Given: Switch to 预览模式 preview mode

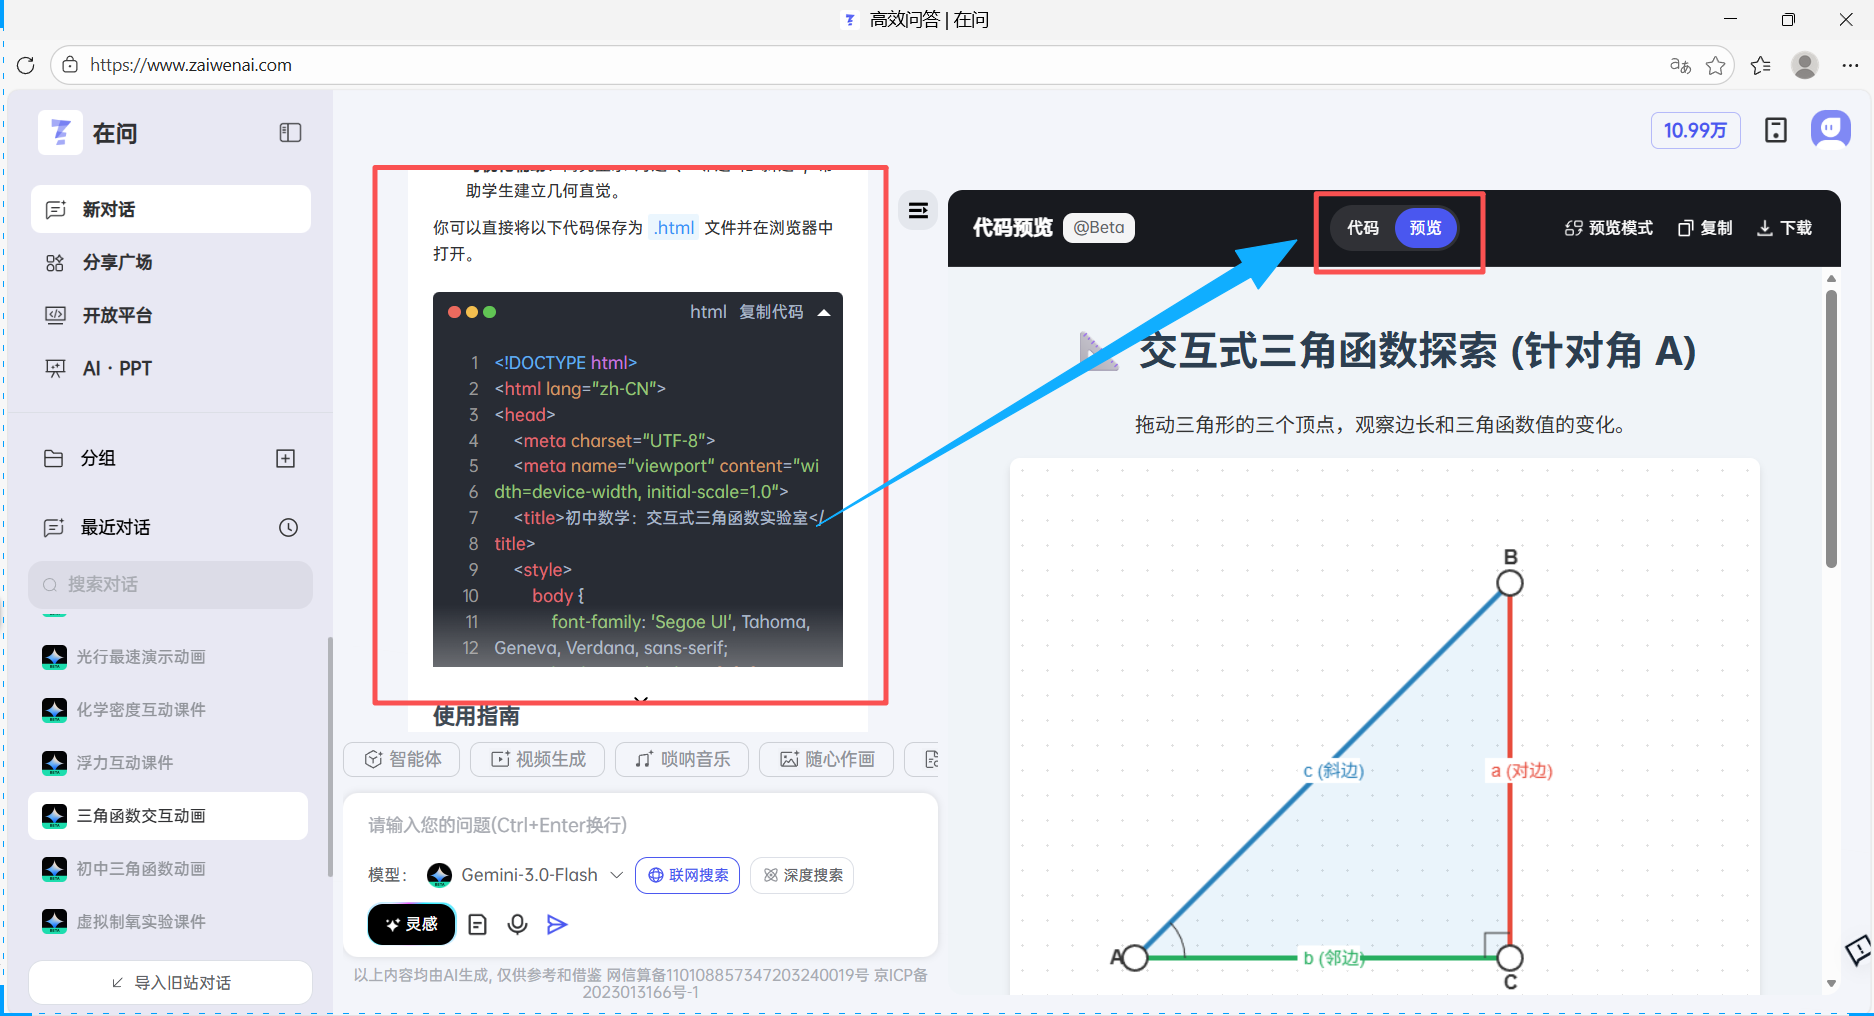Looking at the screenshot, I should (x=1607, y=228).
